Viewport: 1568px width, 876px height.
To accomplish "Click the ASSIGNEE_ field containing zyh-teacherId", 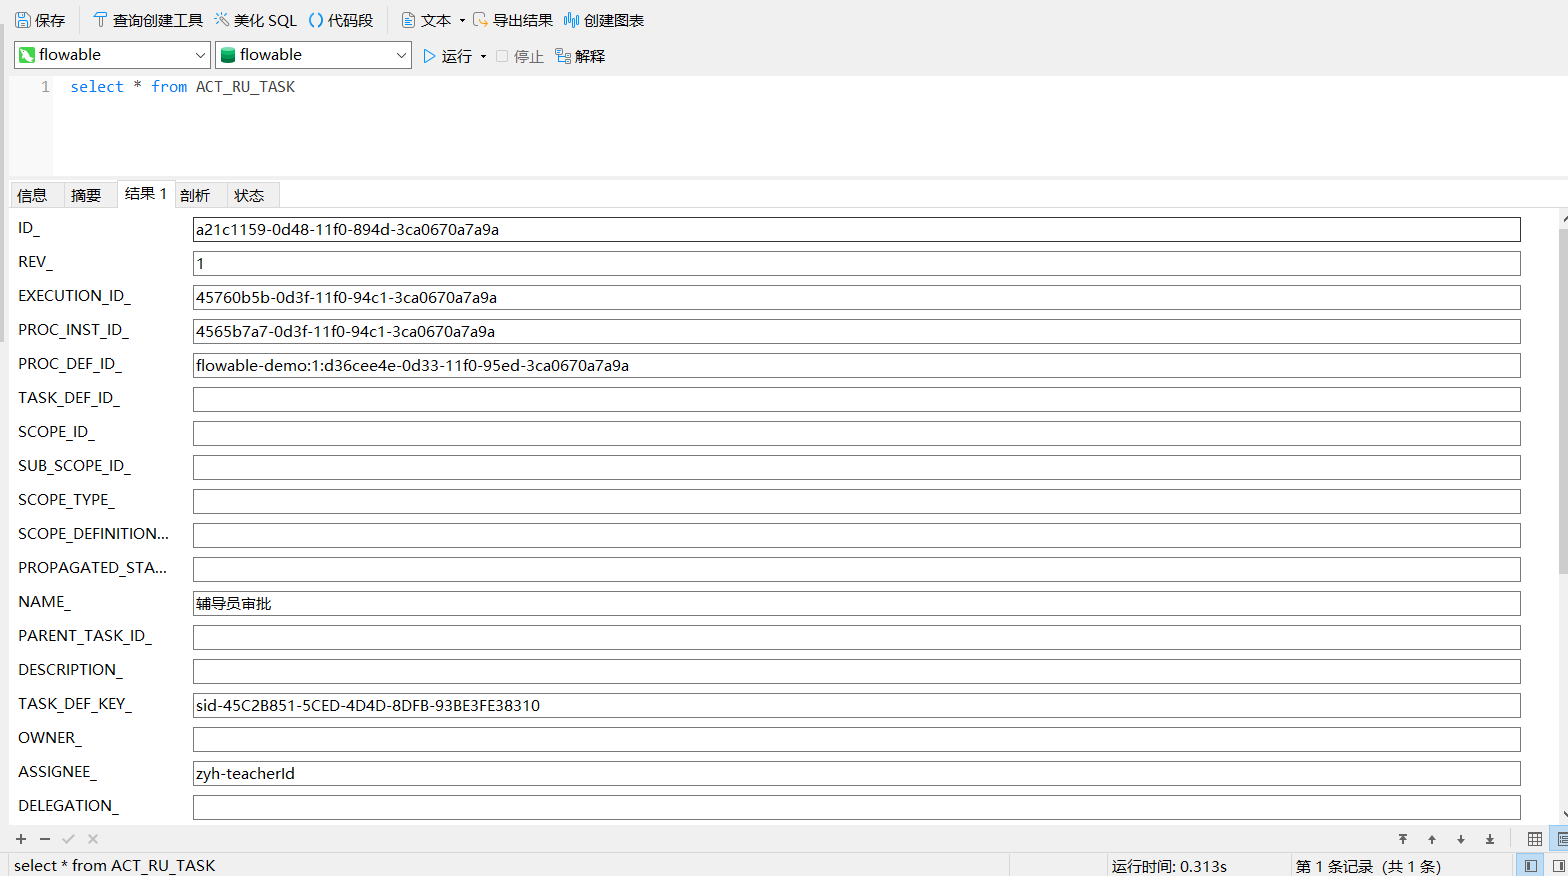I will (856, 773).
